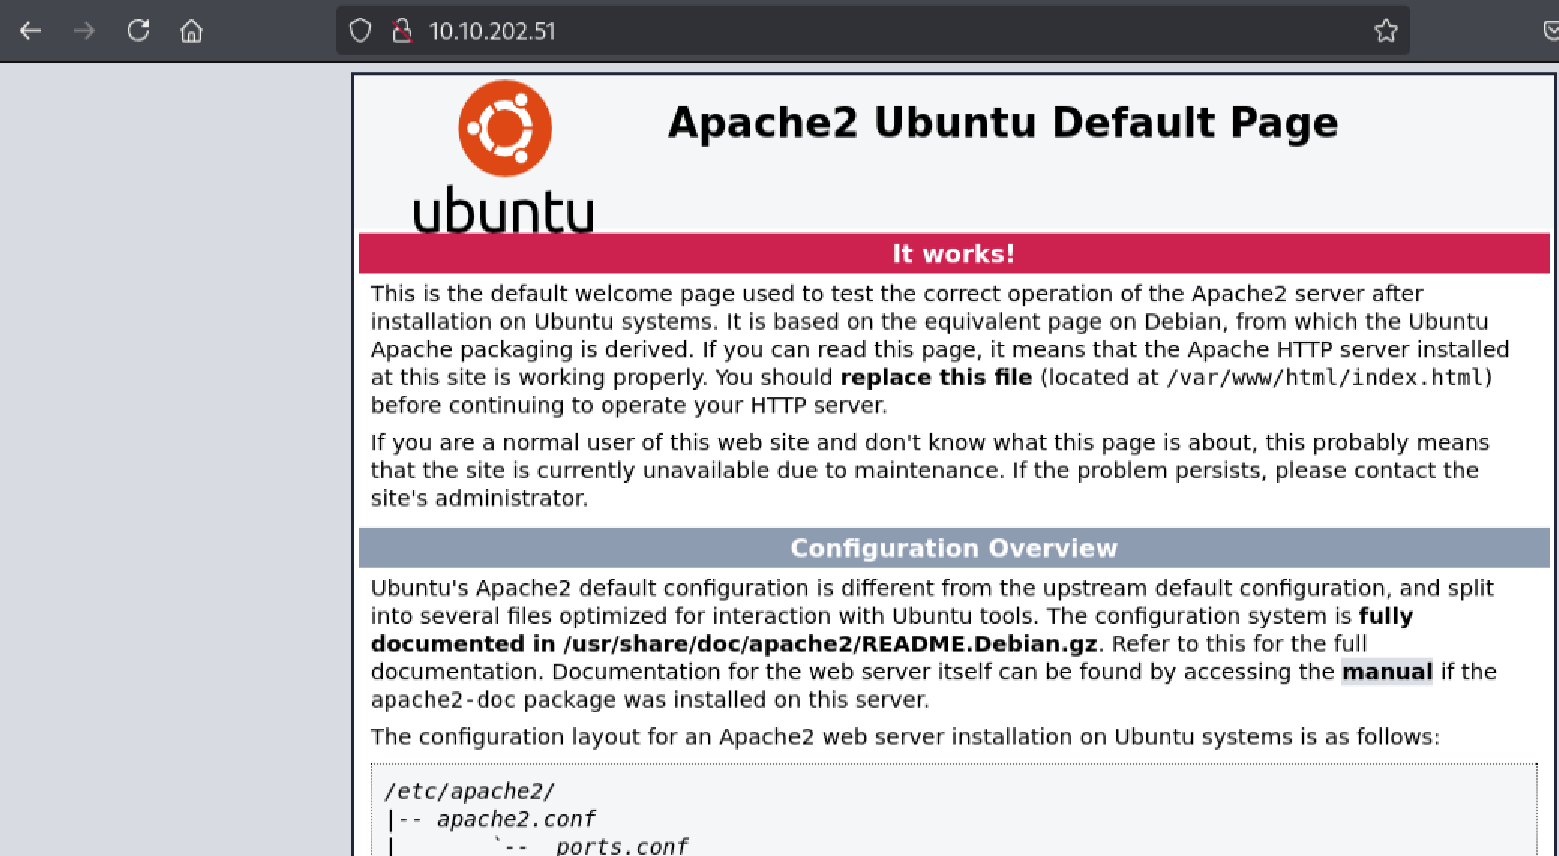Viewport: 1559px width, 856px height.
Task: Enable enhanced tracking protection via the shield
Action: [359, 31]
